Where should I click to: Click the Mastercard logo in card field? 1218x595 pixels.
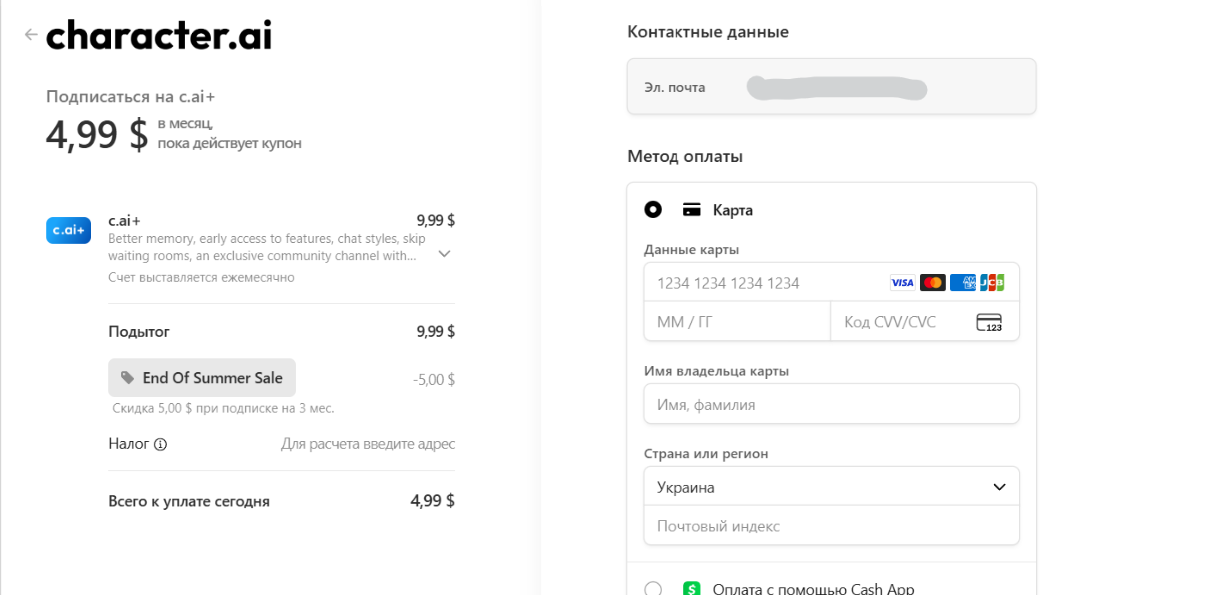(x=932, y=283)
